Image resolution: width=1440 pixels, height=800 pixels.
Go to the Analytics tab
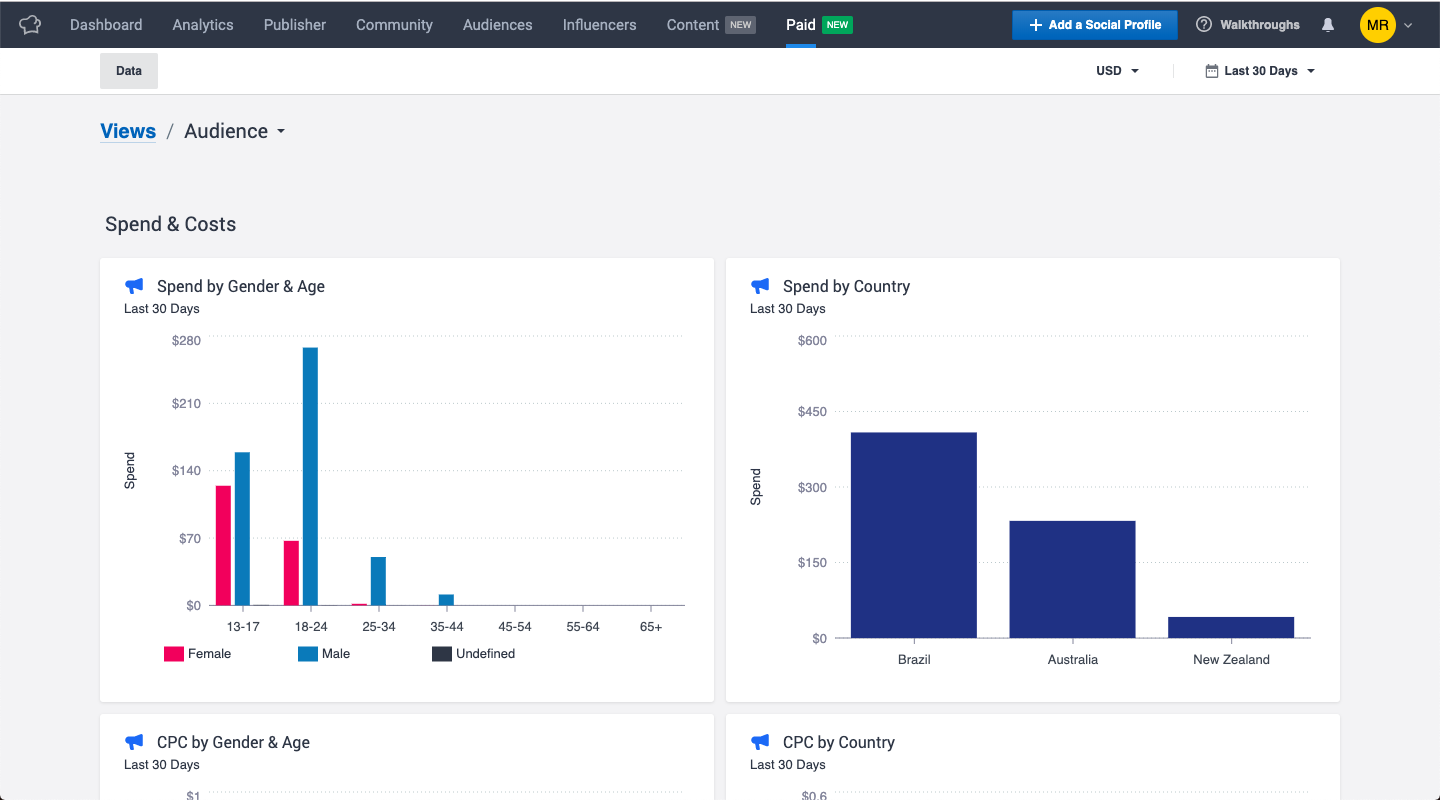202,25
